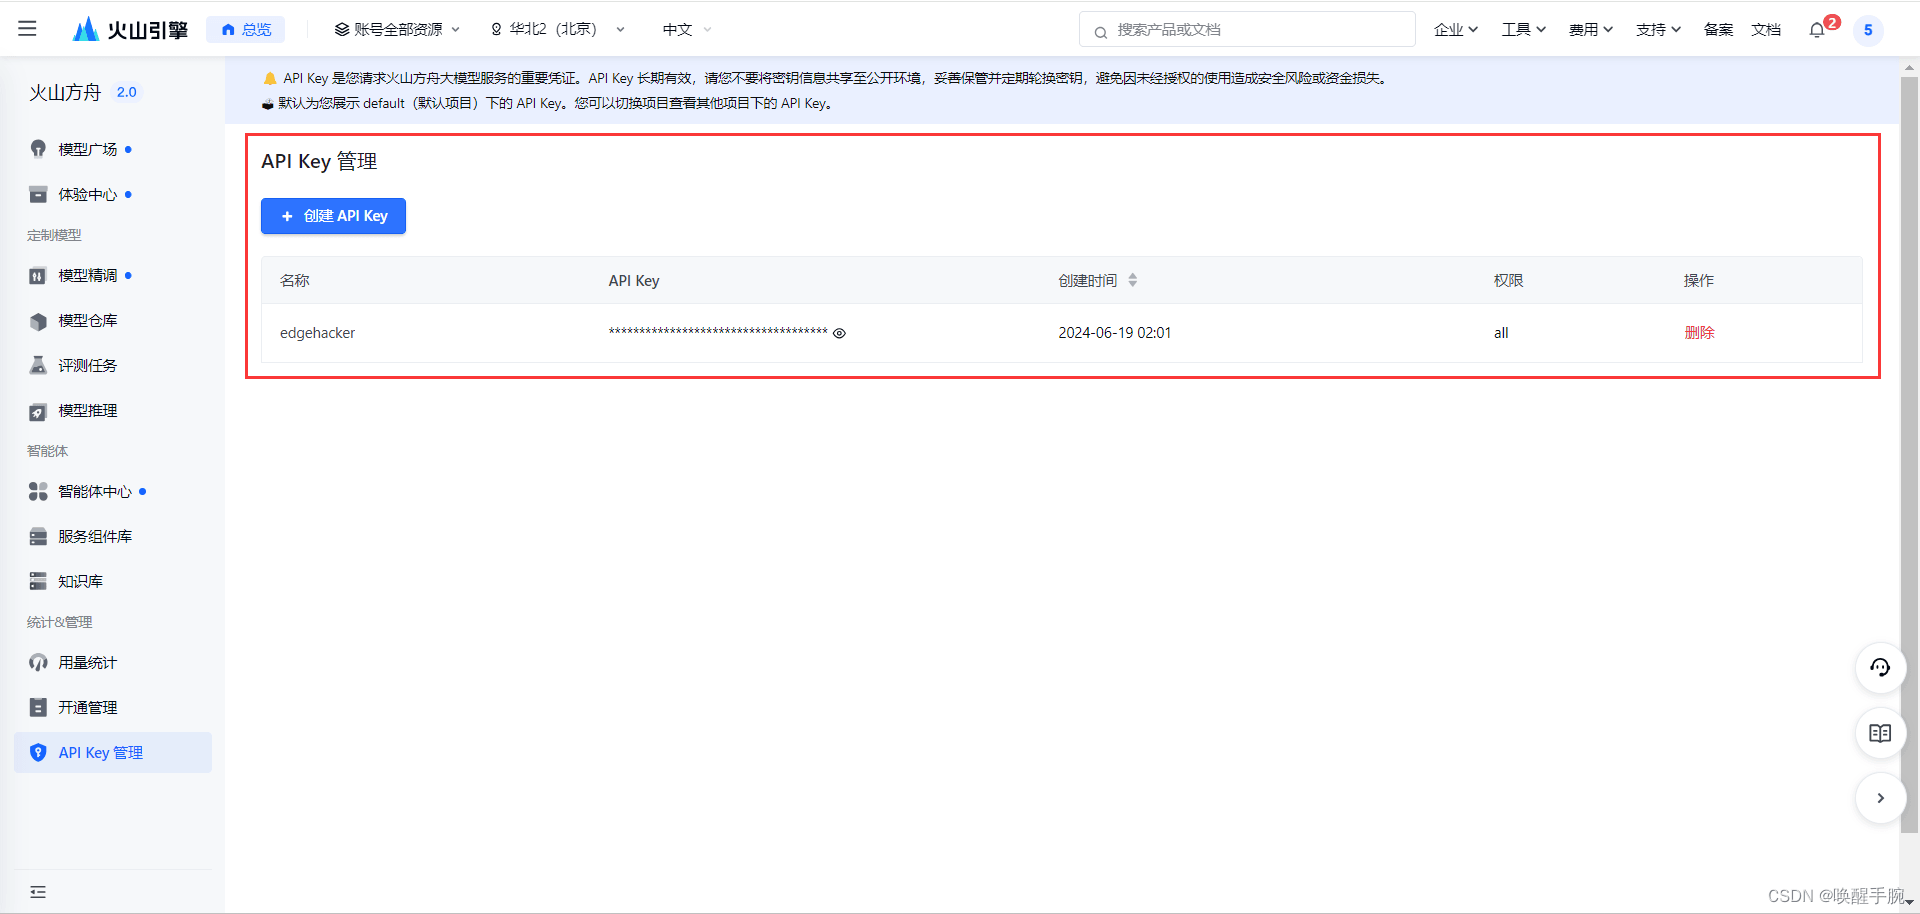
Task: Delete the edgehacker key via 删除
Action: 1699,333
